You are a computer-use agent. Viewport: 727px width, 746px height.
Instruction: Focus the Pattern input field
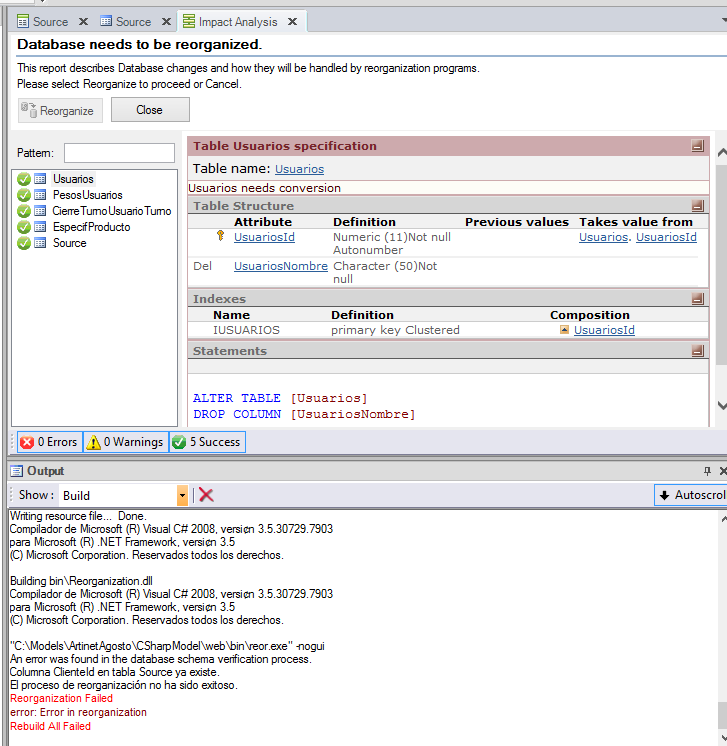coord(119,153)
